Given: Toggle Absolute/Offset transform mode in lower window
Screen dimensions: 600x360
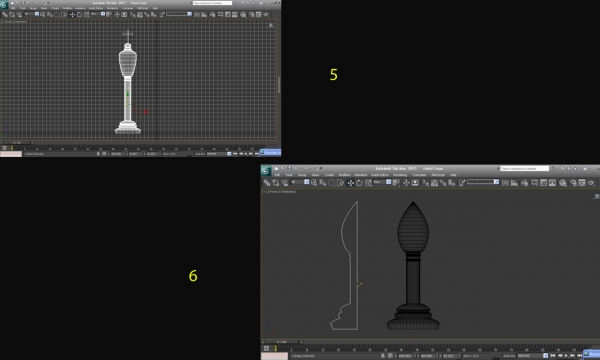Looking at the screenshot, I should [390, 356].
